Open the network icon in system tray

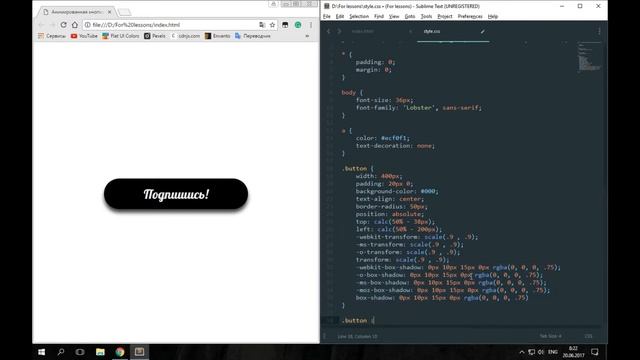click(x=531, y=352)
